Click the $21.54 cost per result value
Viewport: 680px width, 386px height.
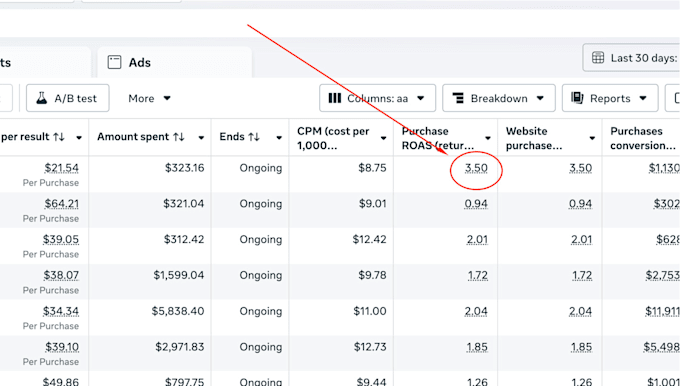pos(62,168)
